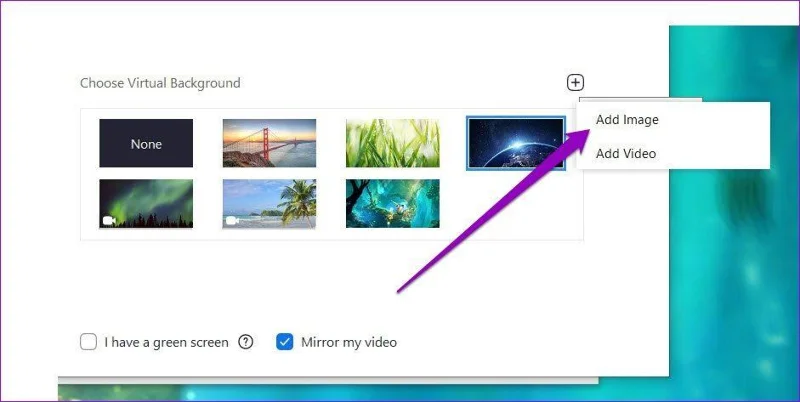Select the Earth from space background
The height and width of the screenshot is (402, 800).
pyautogui.click(x=516, y=143)
